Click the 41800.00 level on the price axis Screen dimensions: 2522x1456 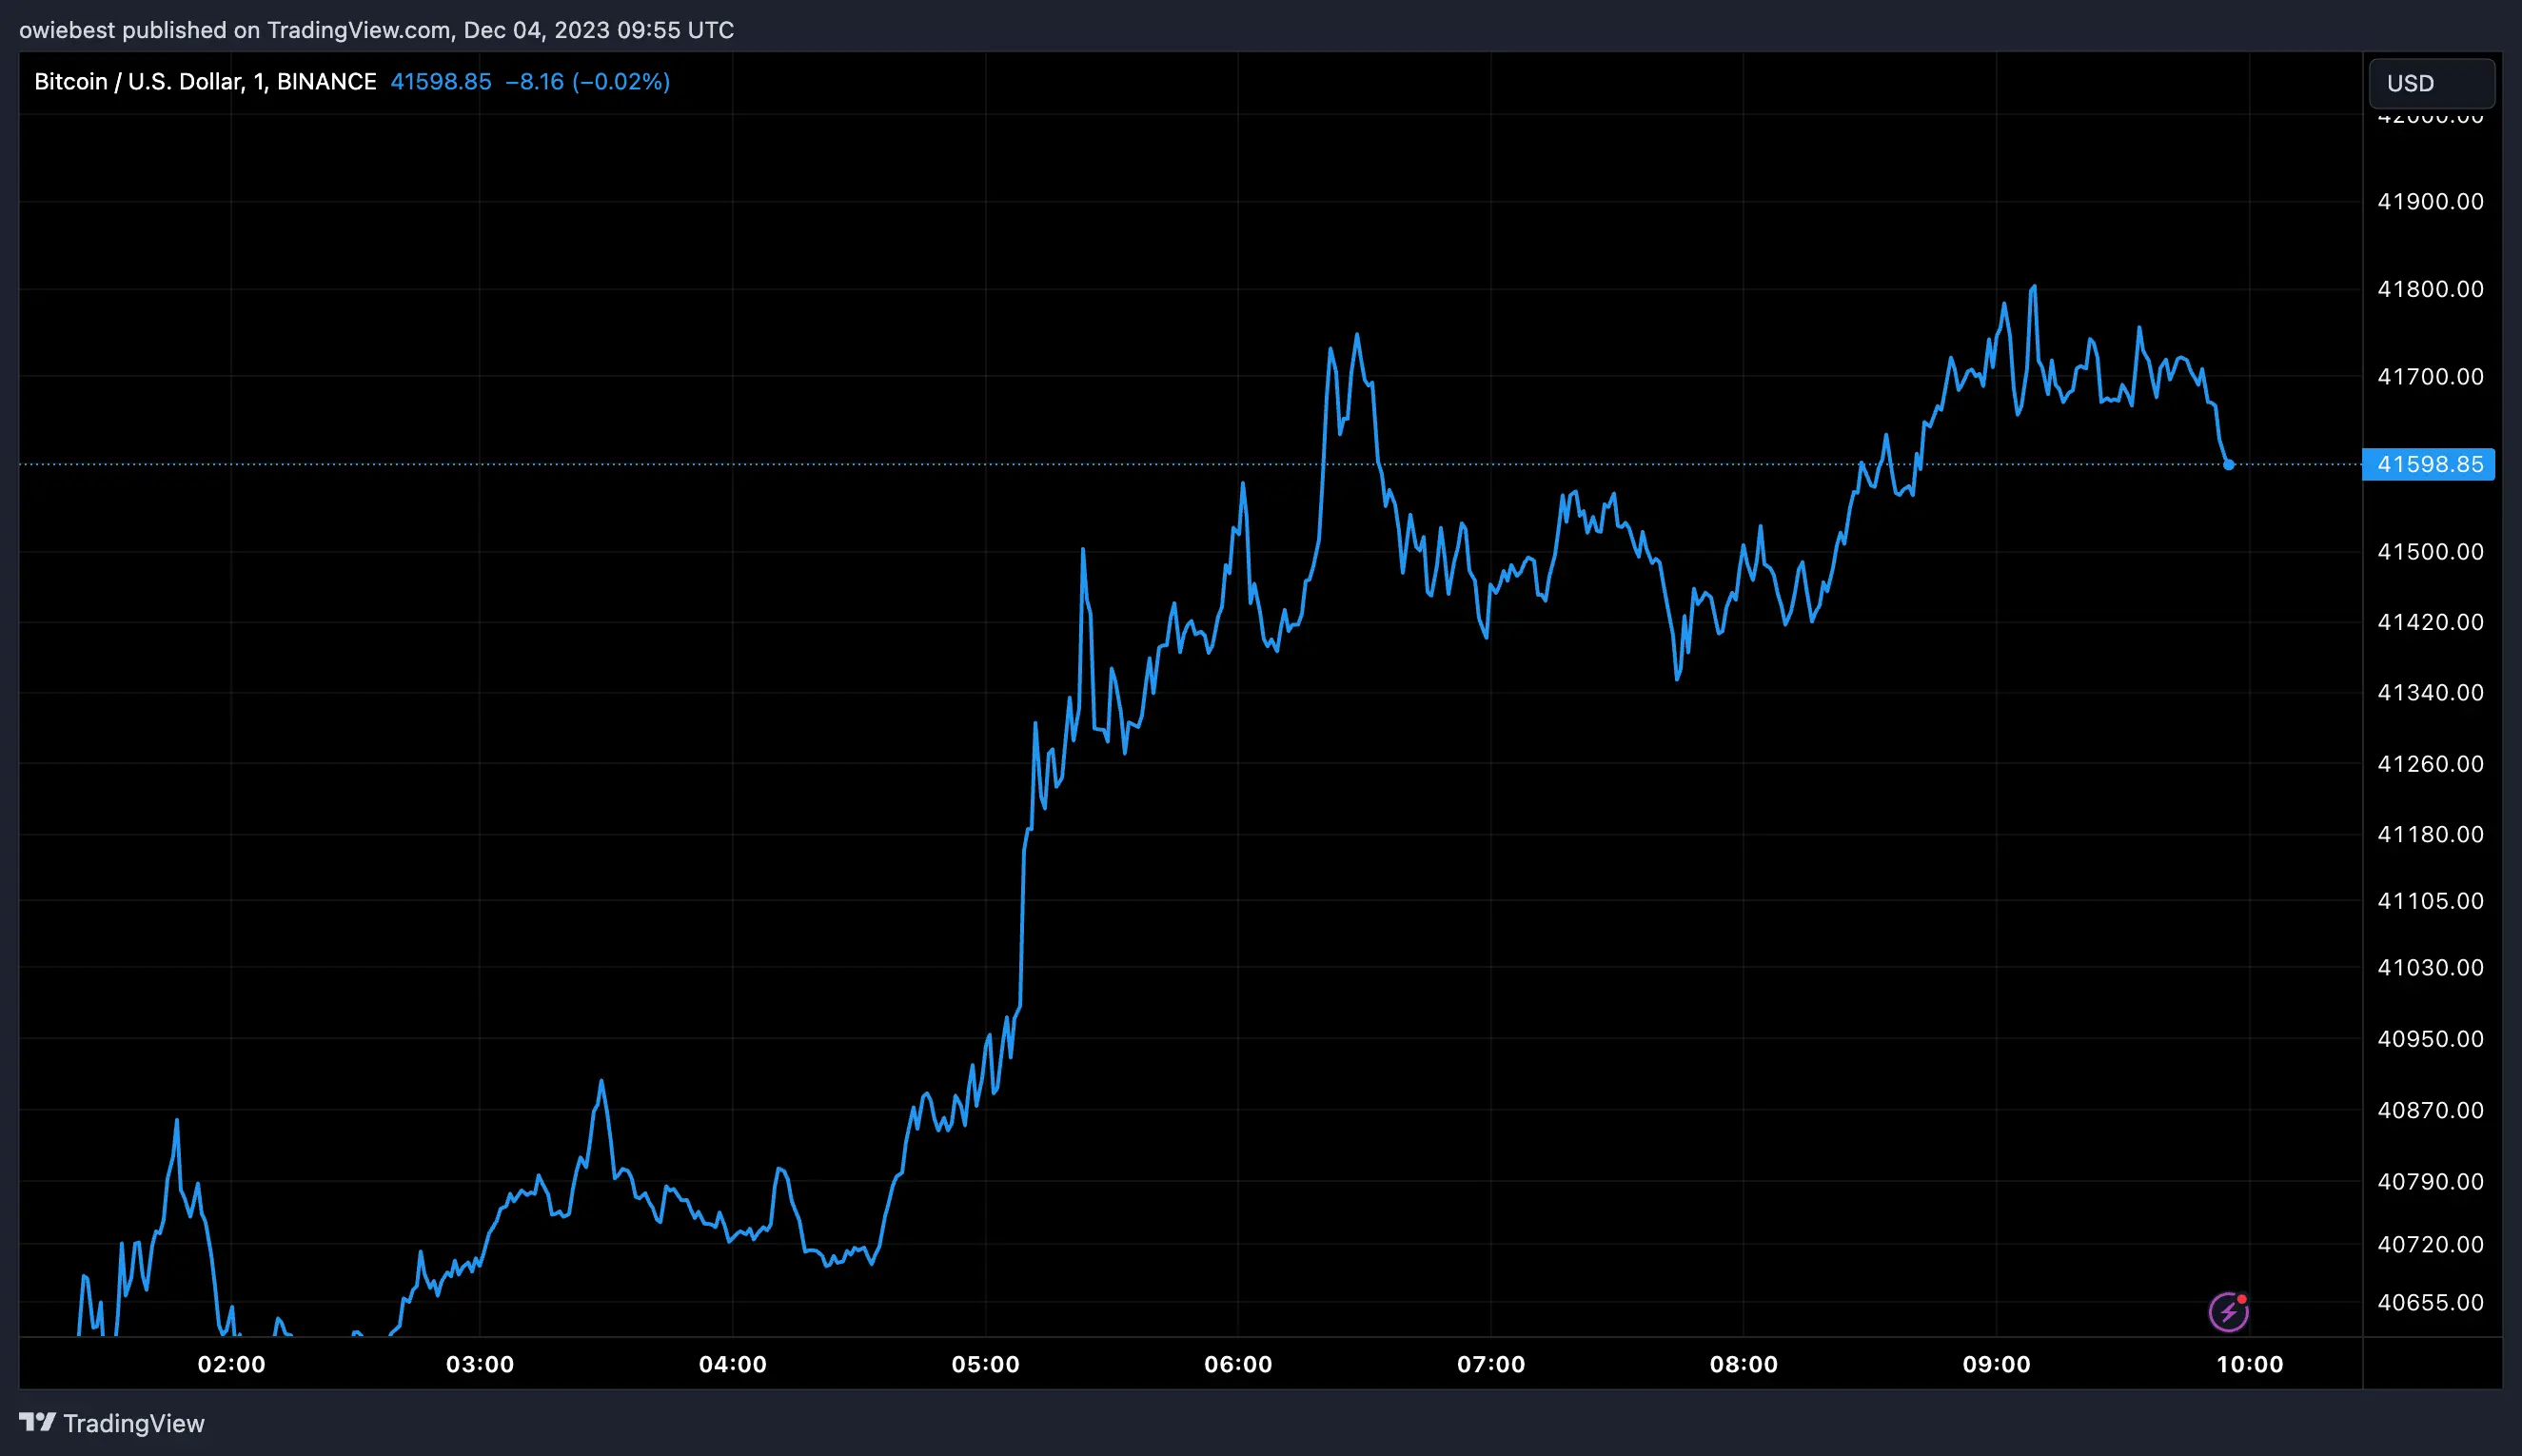click(2432, 289)
